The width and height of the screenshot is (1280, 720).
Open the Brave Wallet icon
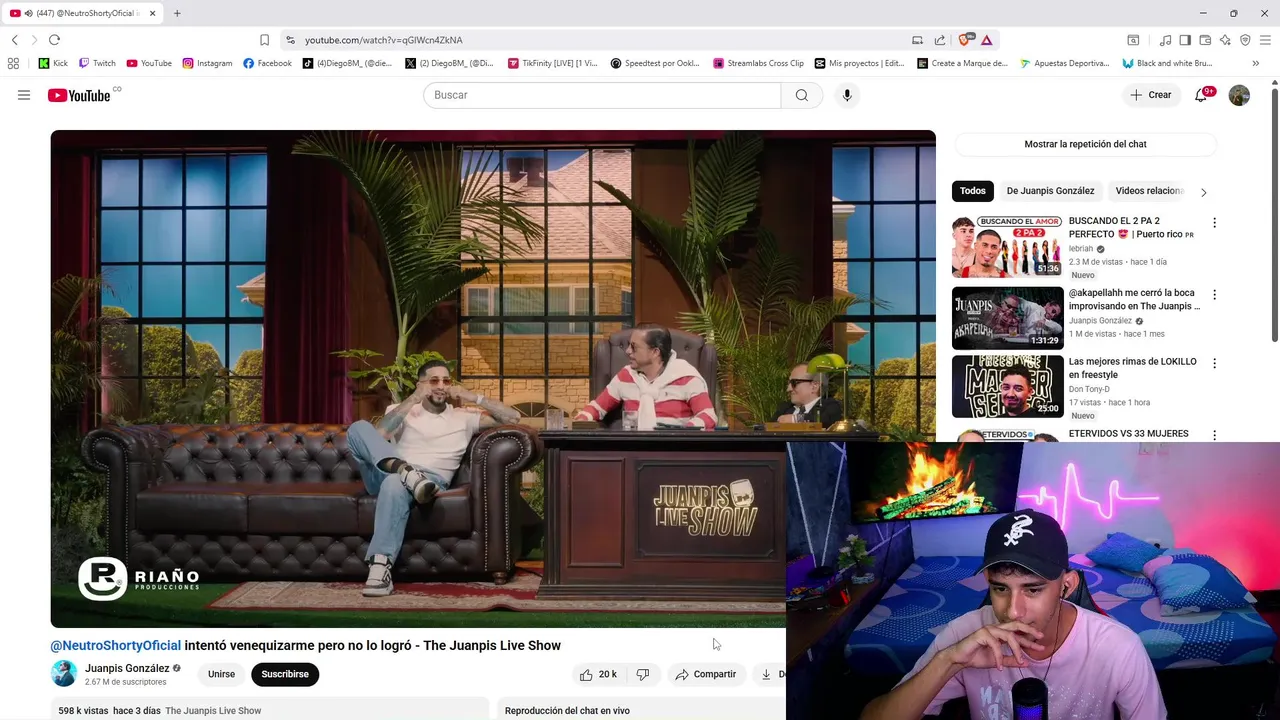(1205, 40)
